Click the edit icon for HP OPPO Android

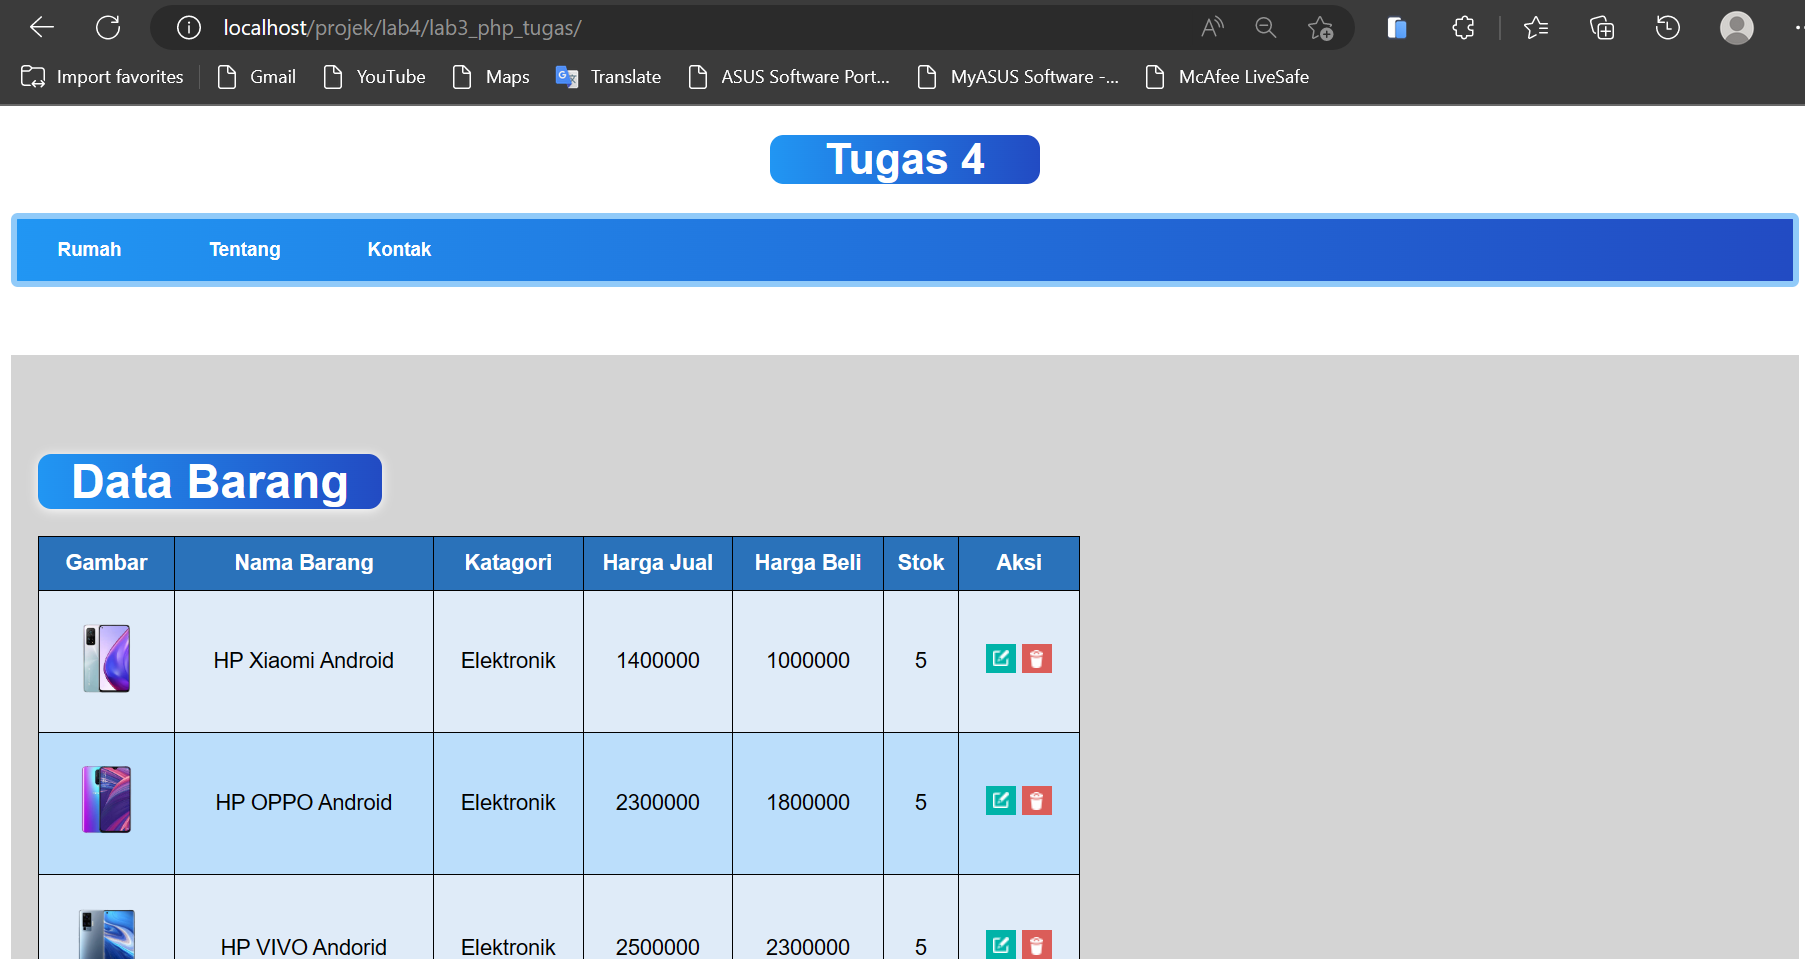1001,801
